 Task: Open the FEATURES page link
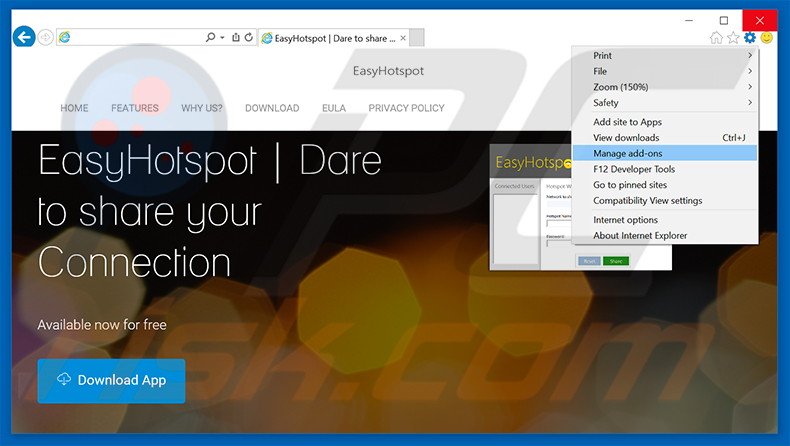135,108
